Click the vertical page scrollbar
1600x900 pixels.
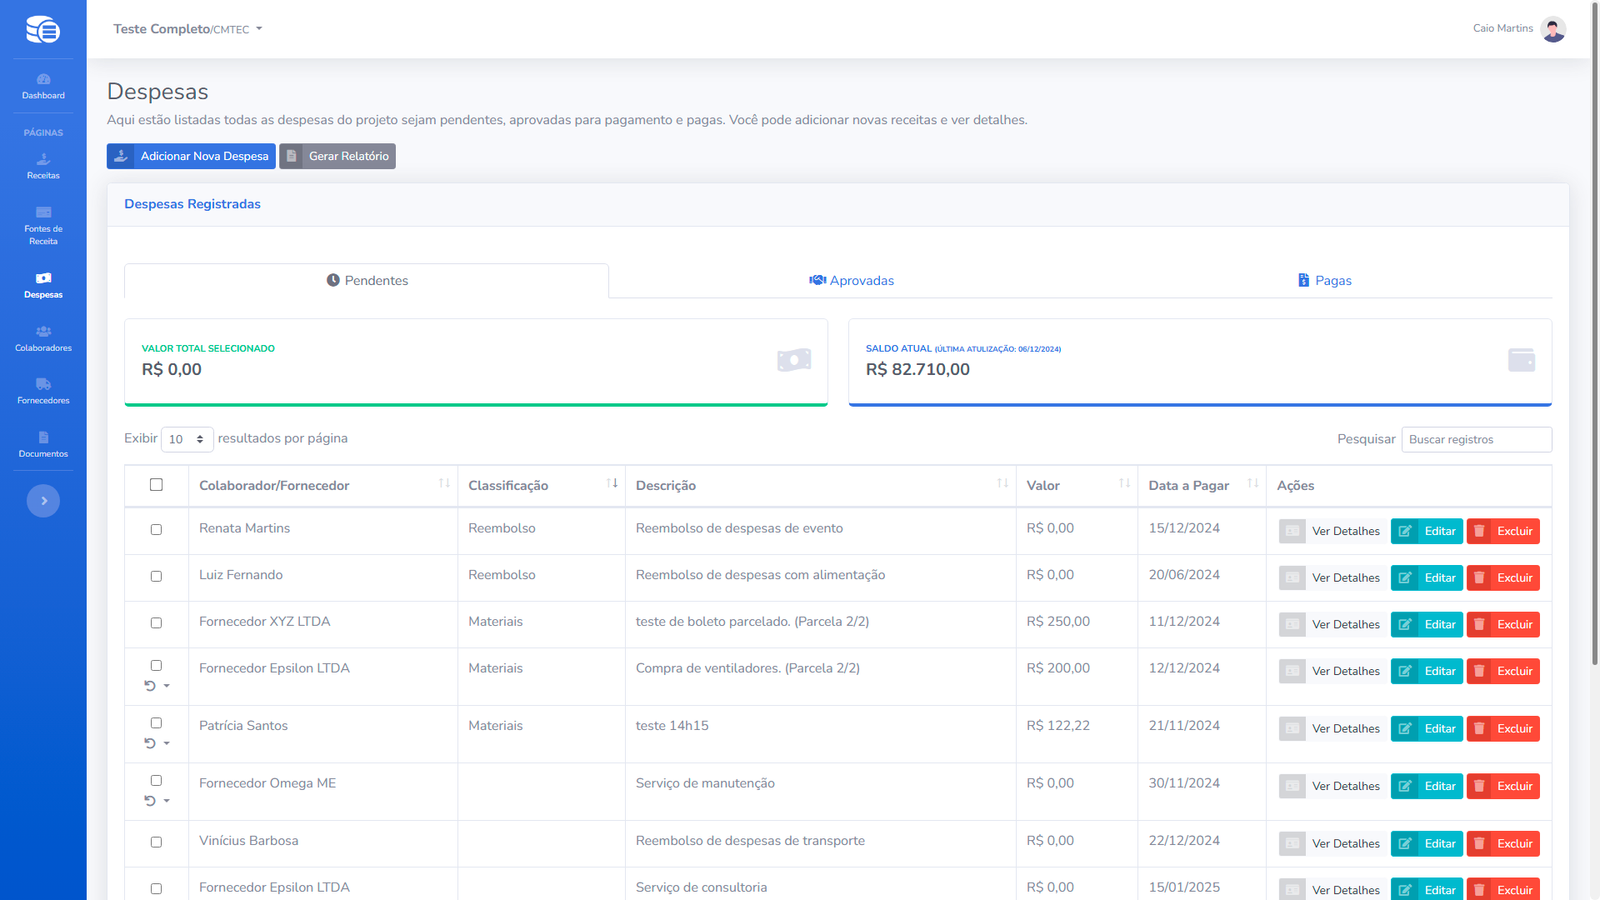coord(1594,350)
